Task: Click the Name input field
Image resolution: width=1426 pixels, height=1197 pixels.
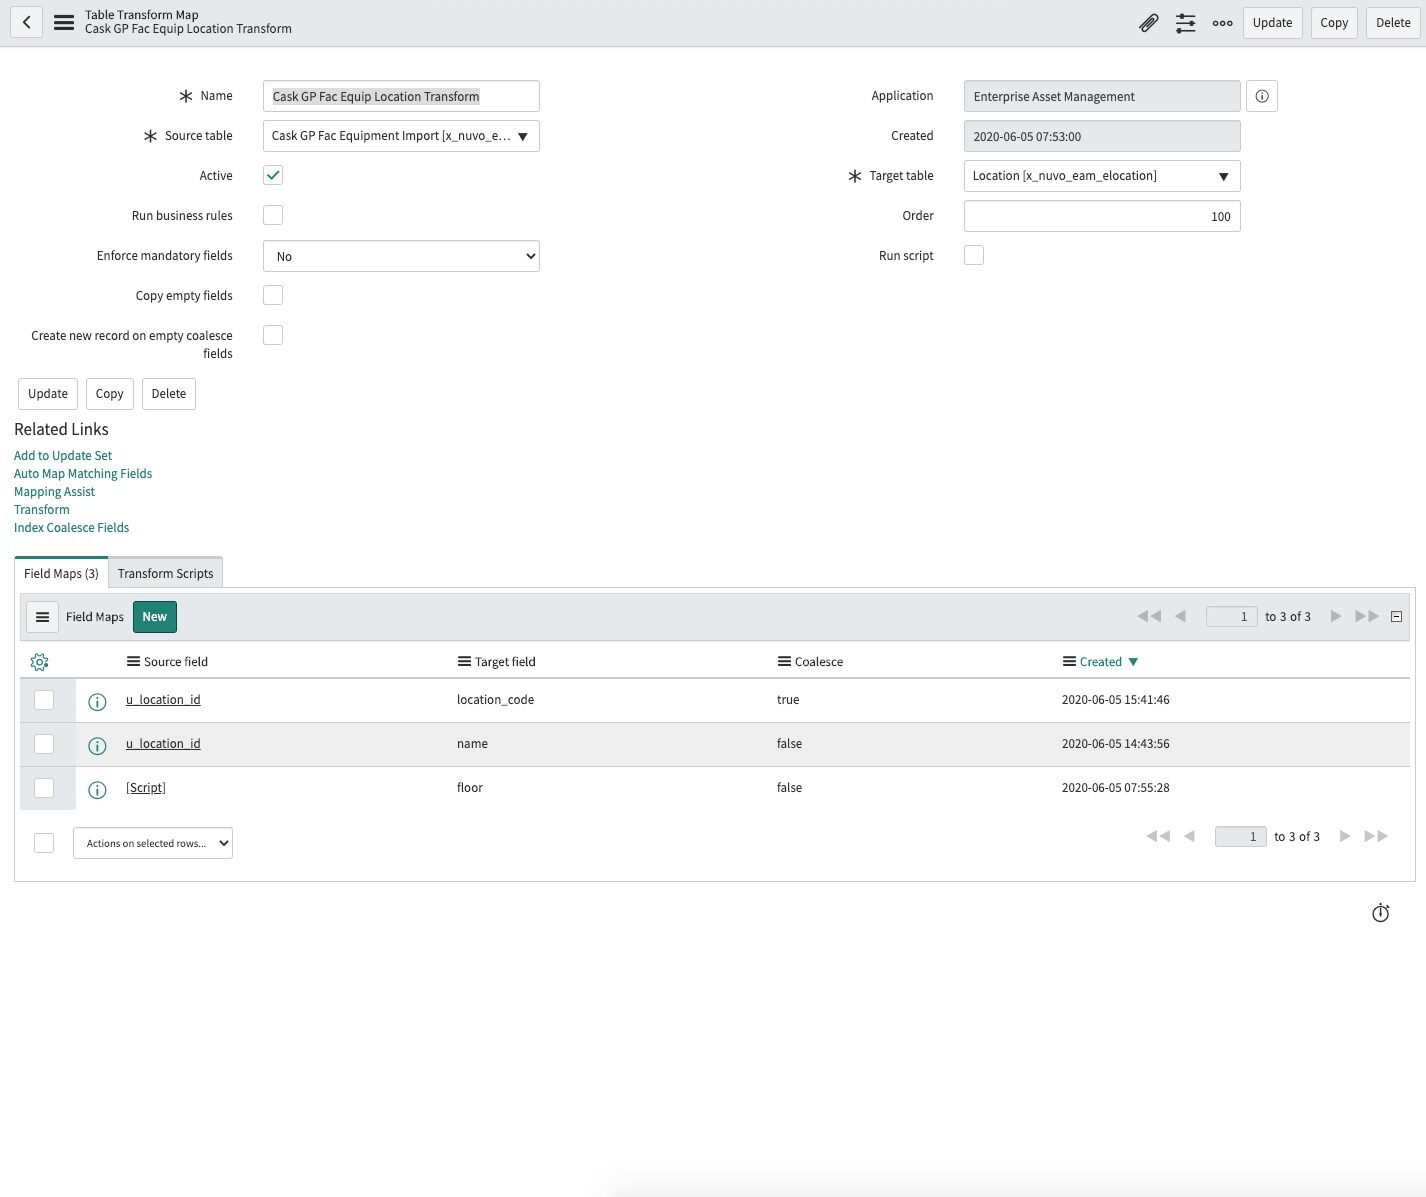Action: [x=401, y=96]
